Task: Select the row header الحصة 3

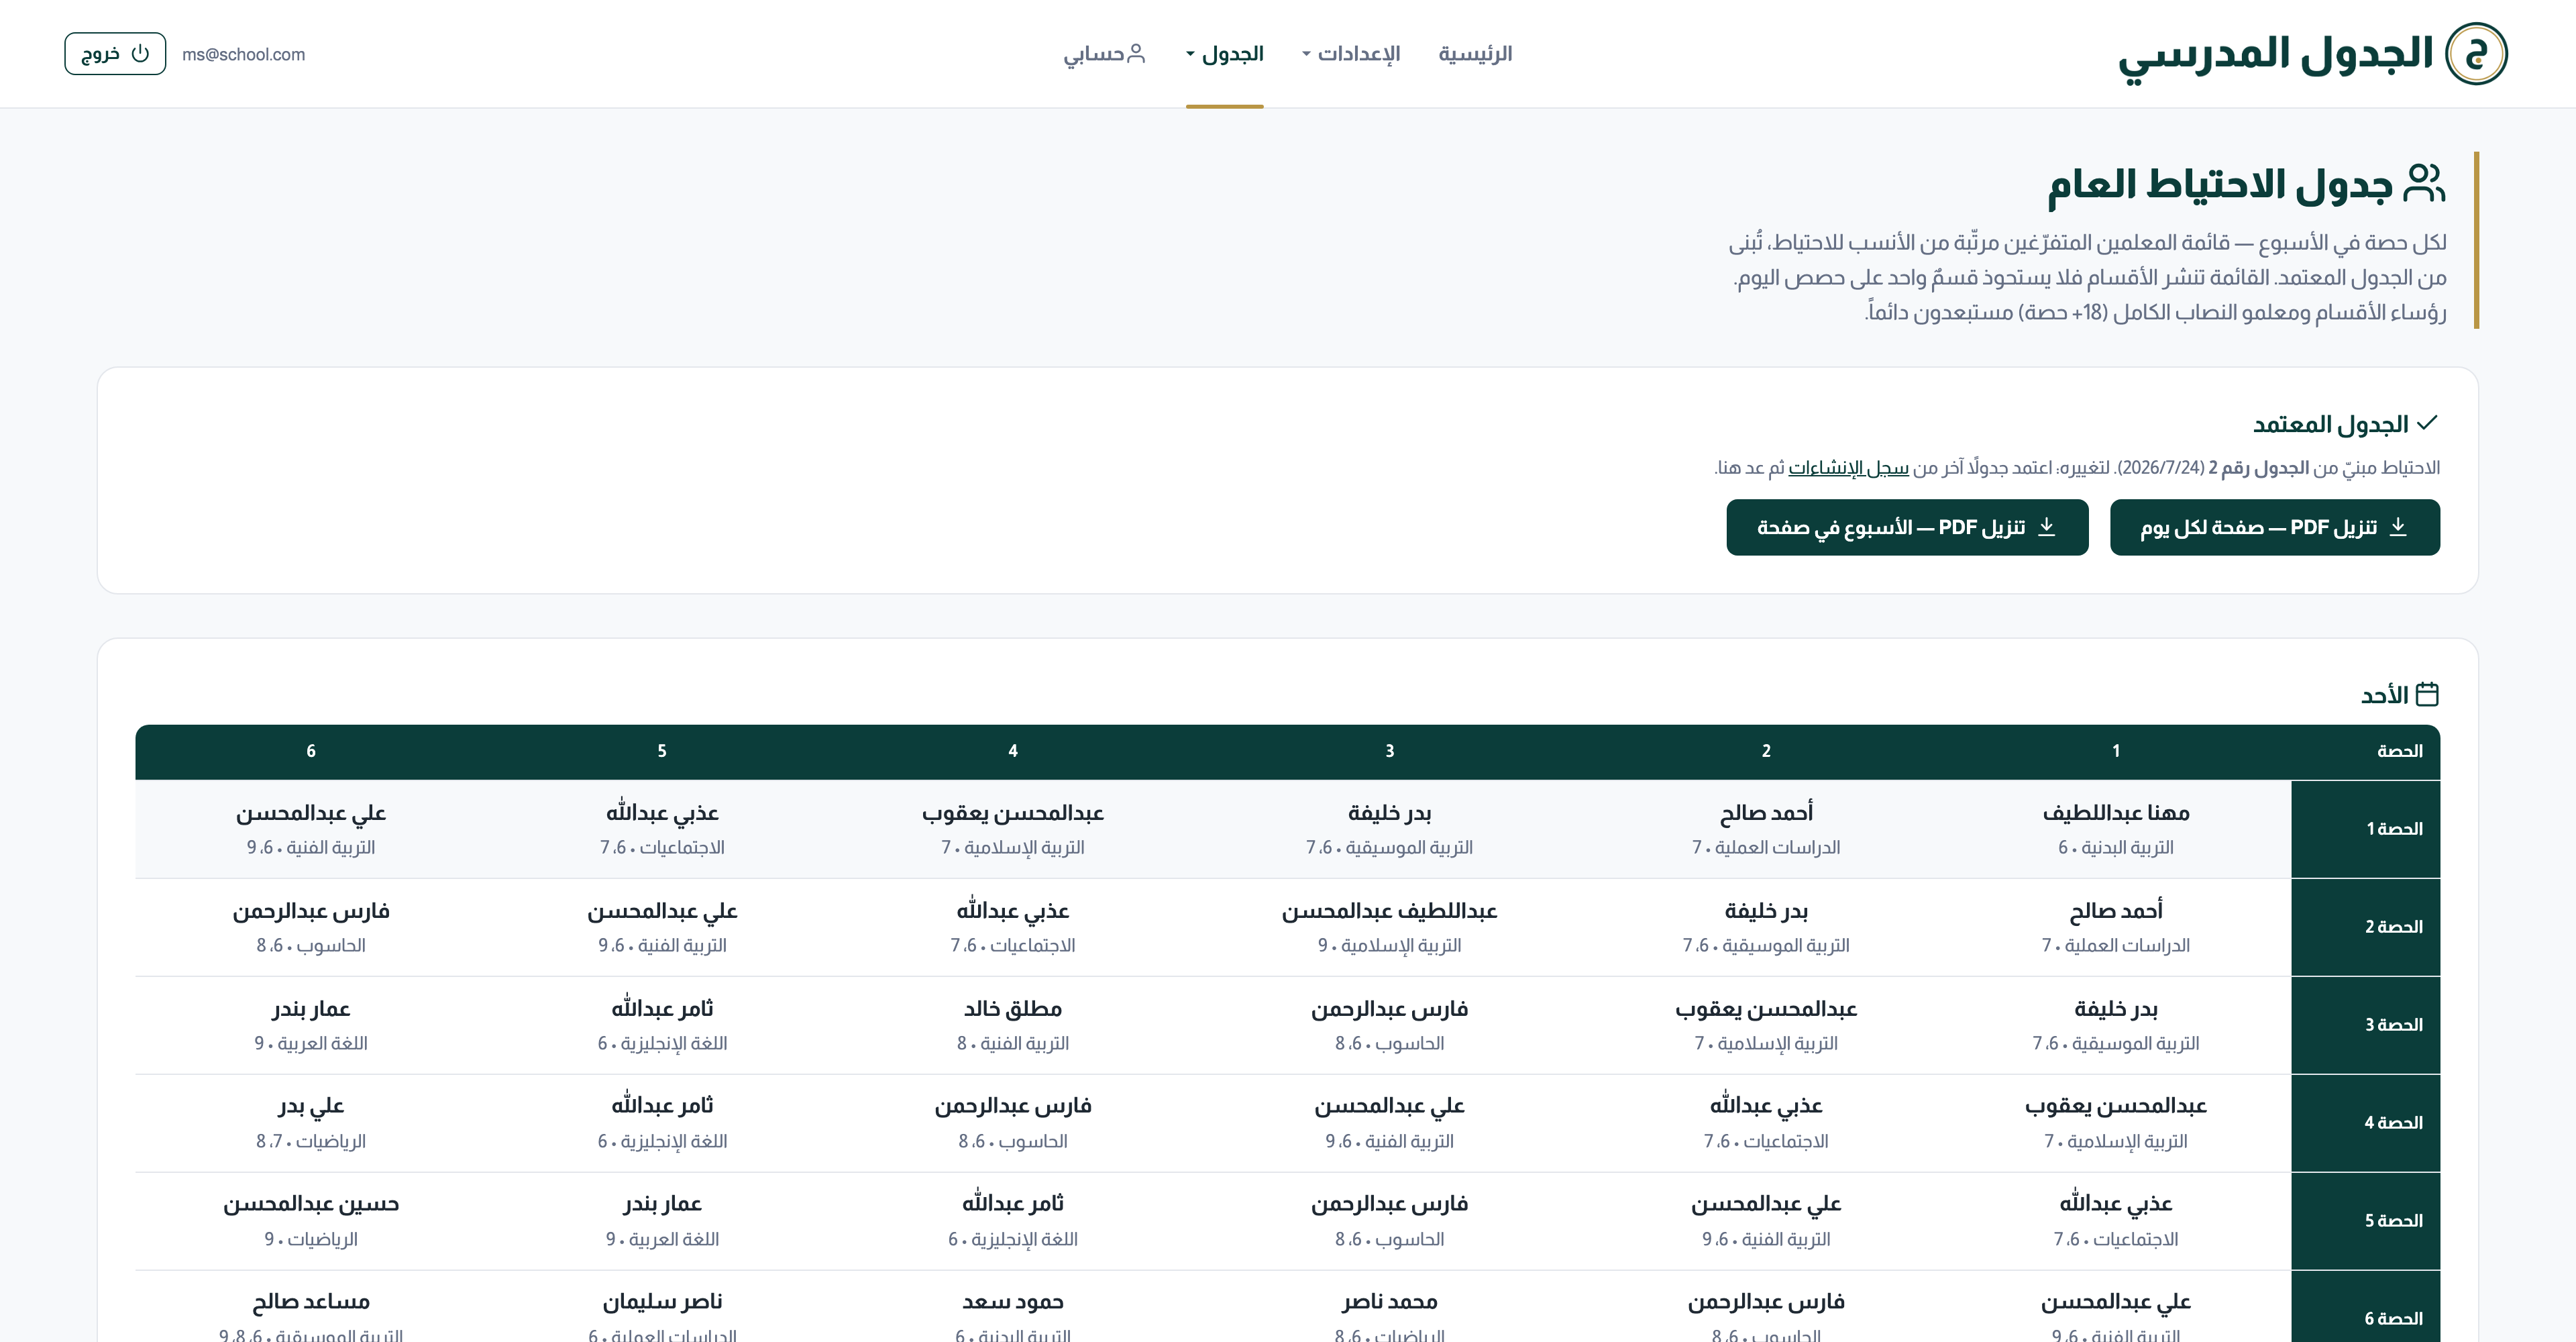Action: click(x=2365, y=1025)
